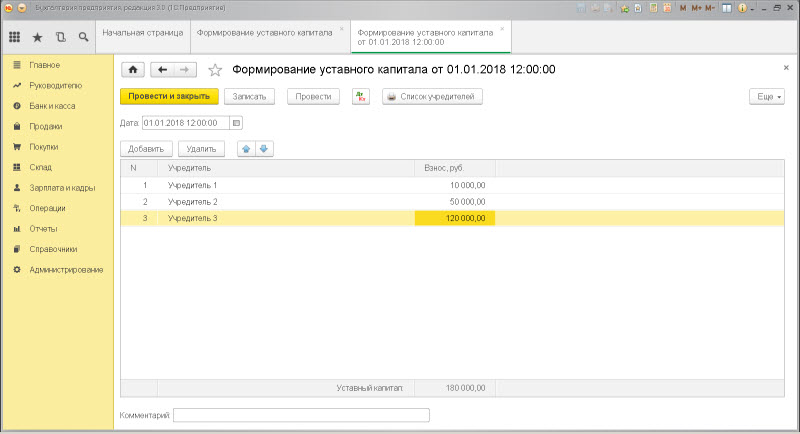Open Favorites star in top panel
This screenshot has width=800, height=434.
[37, 37]
